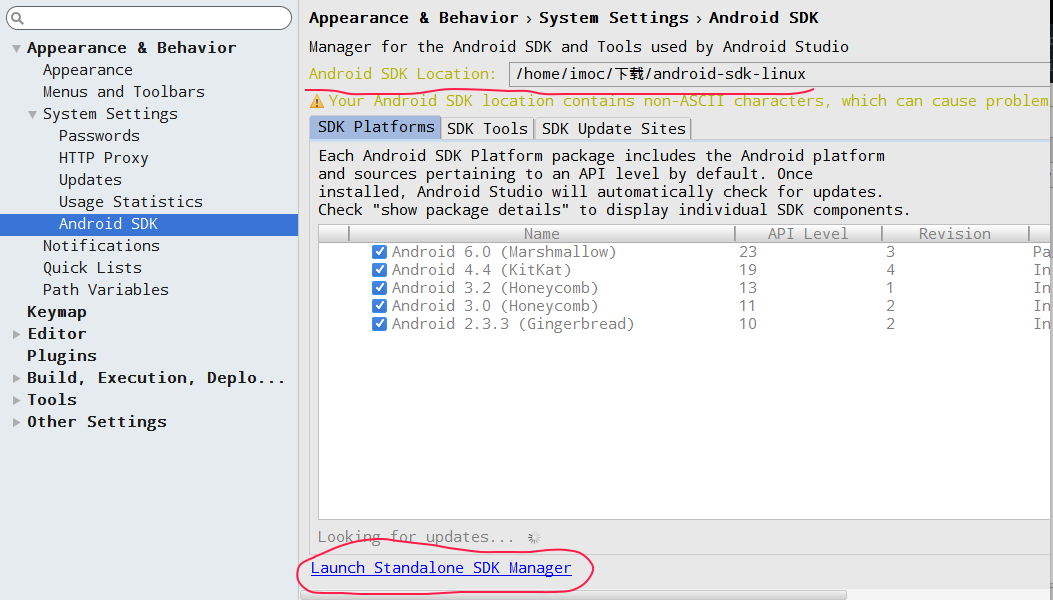Image resolution: width=1053 pixels, height=600 pixels.
Task: Open the Updates settings page
Action: (x=91, y=180)
